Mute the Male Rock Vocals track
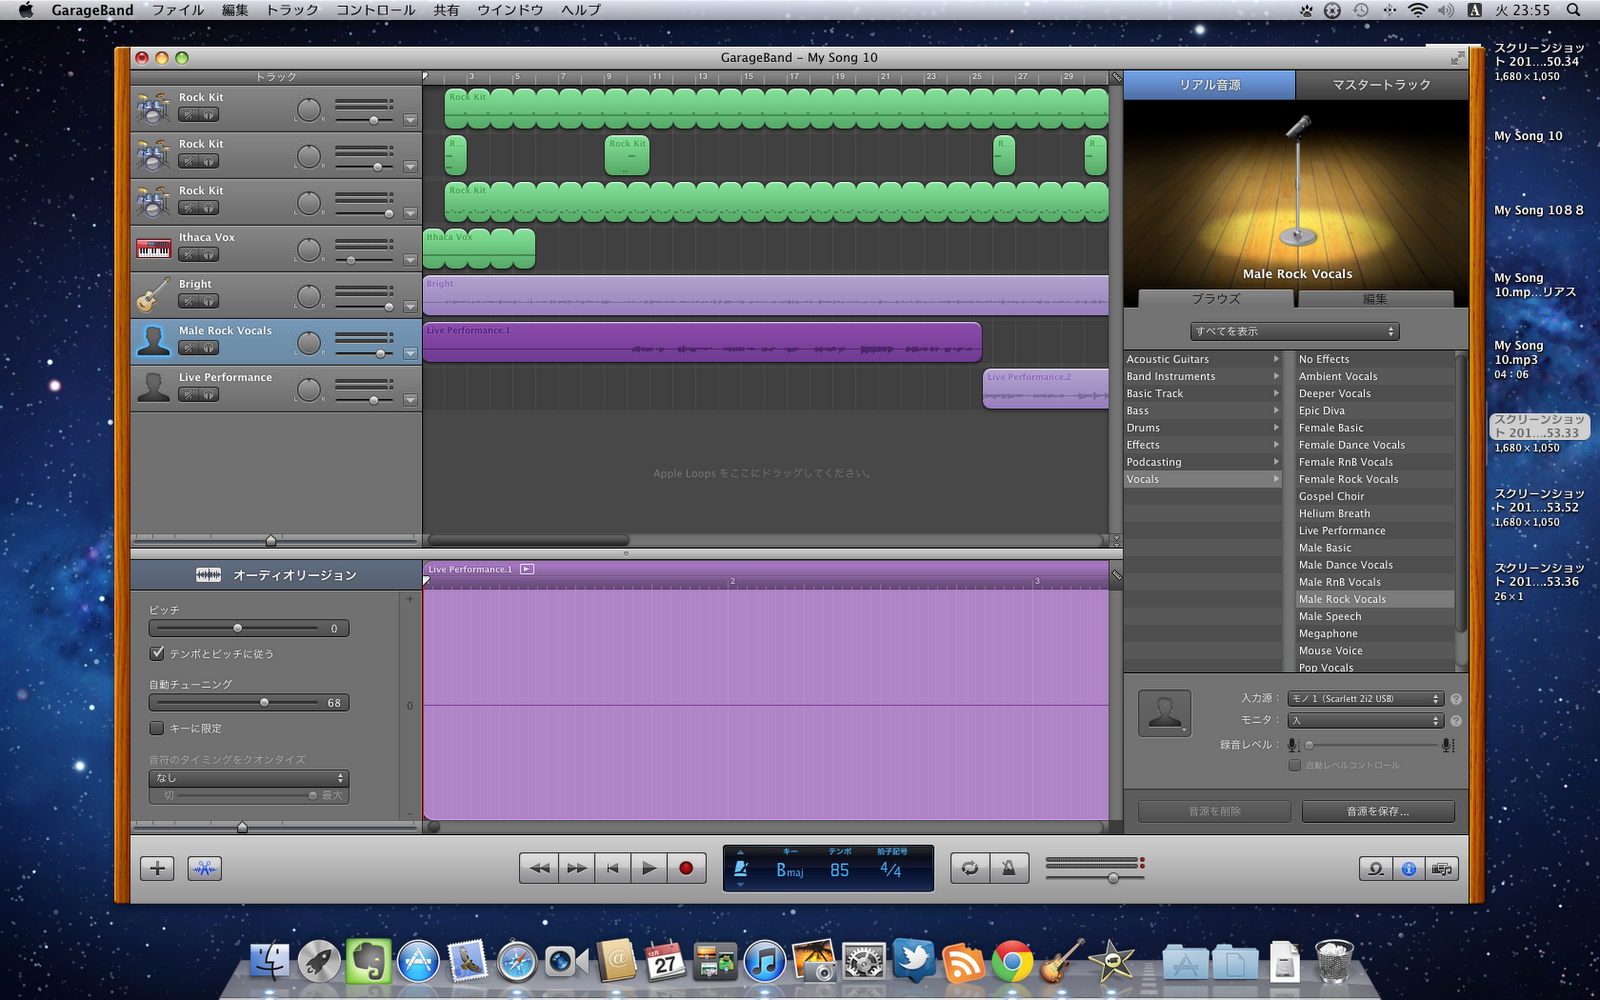1600x1000 pixels. click(189, 348)
